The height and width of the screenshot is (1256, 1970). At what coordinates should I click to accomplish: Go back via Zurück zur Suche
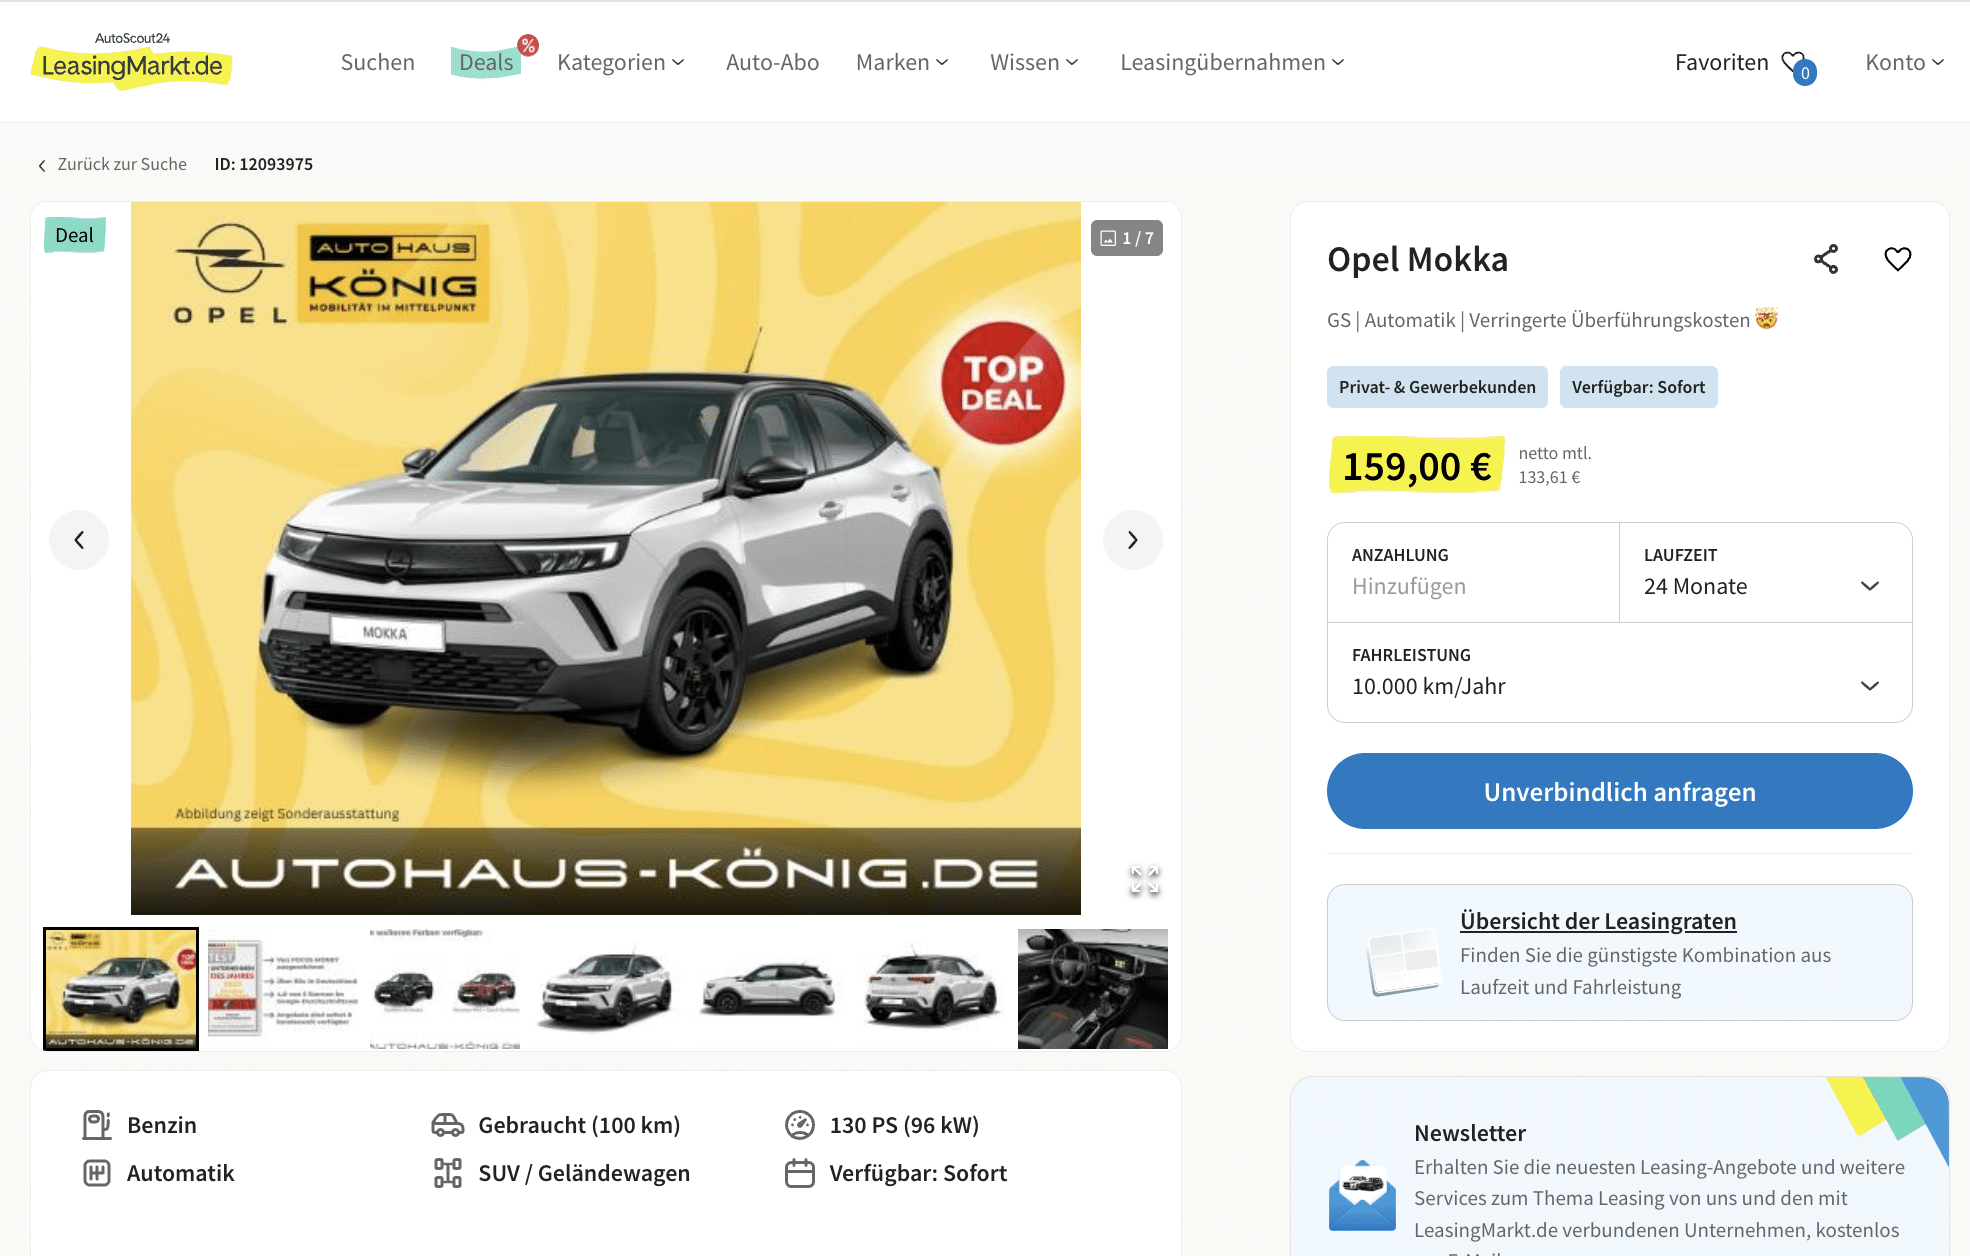pos(112,164)
